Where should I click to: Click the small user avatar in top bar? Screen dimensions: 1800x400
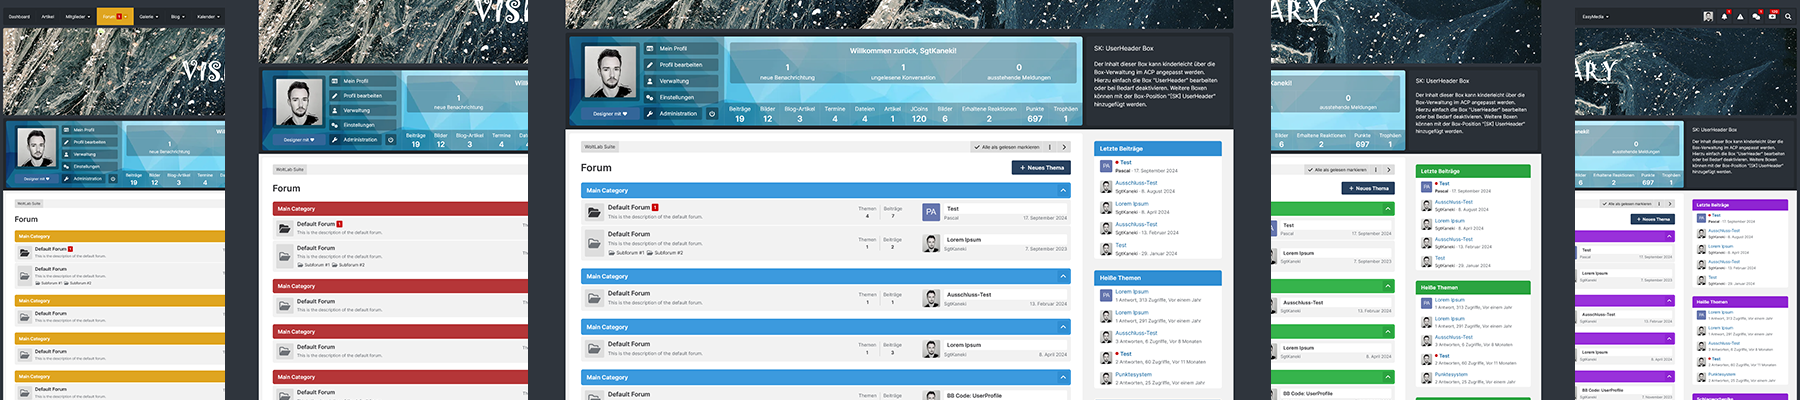(1708, 16)
